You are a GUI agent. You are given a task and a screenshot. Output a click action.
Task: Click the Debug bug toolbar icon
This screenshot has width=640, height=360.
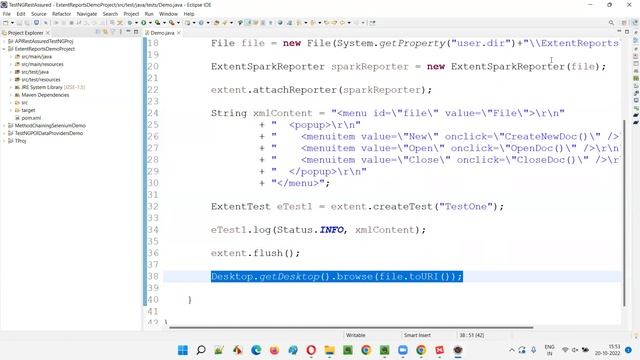130,23
